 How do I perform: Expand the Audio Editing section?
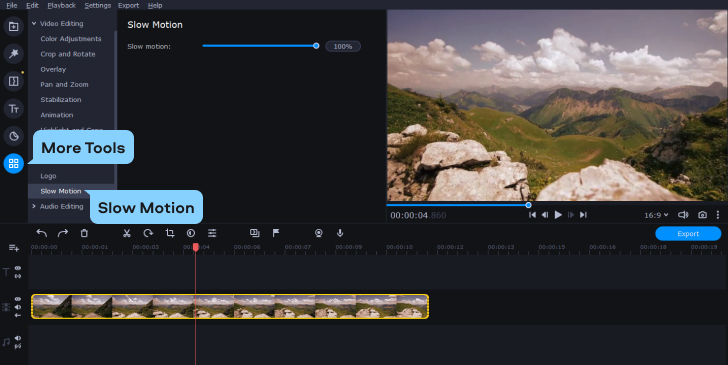[x=34, y=206]
